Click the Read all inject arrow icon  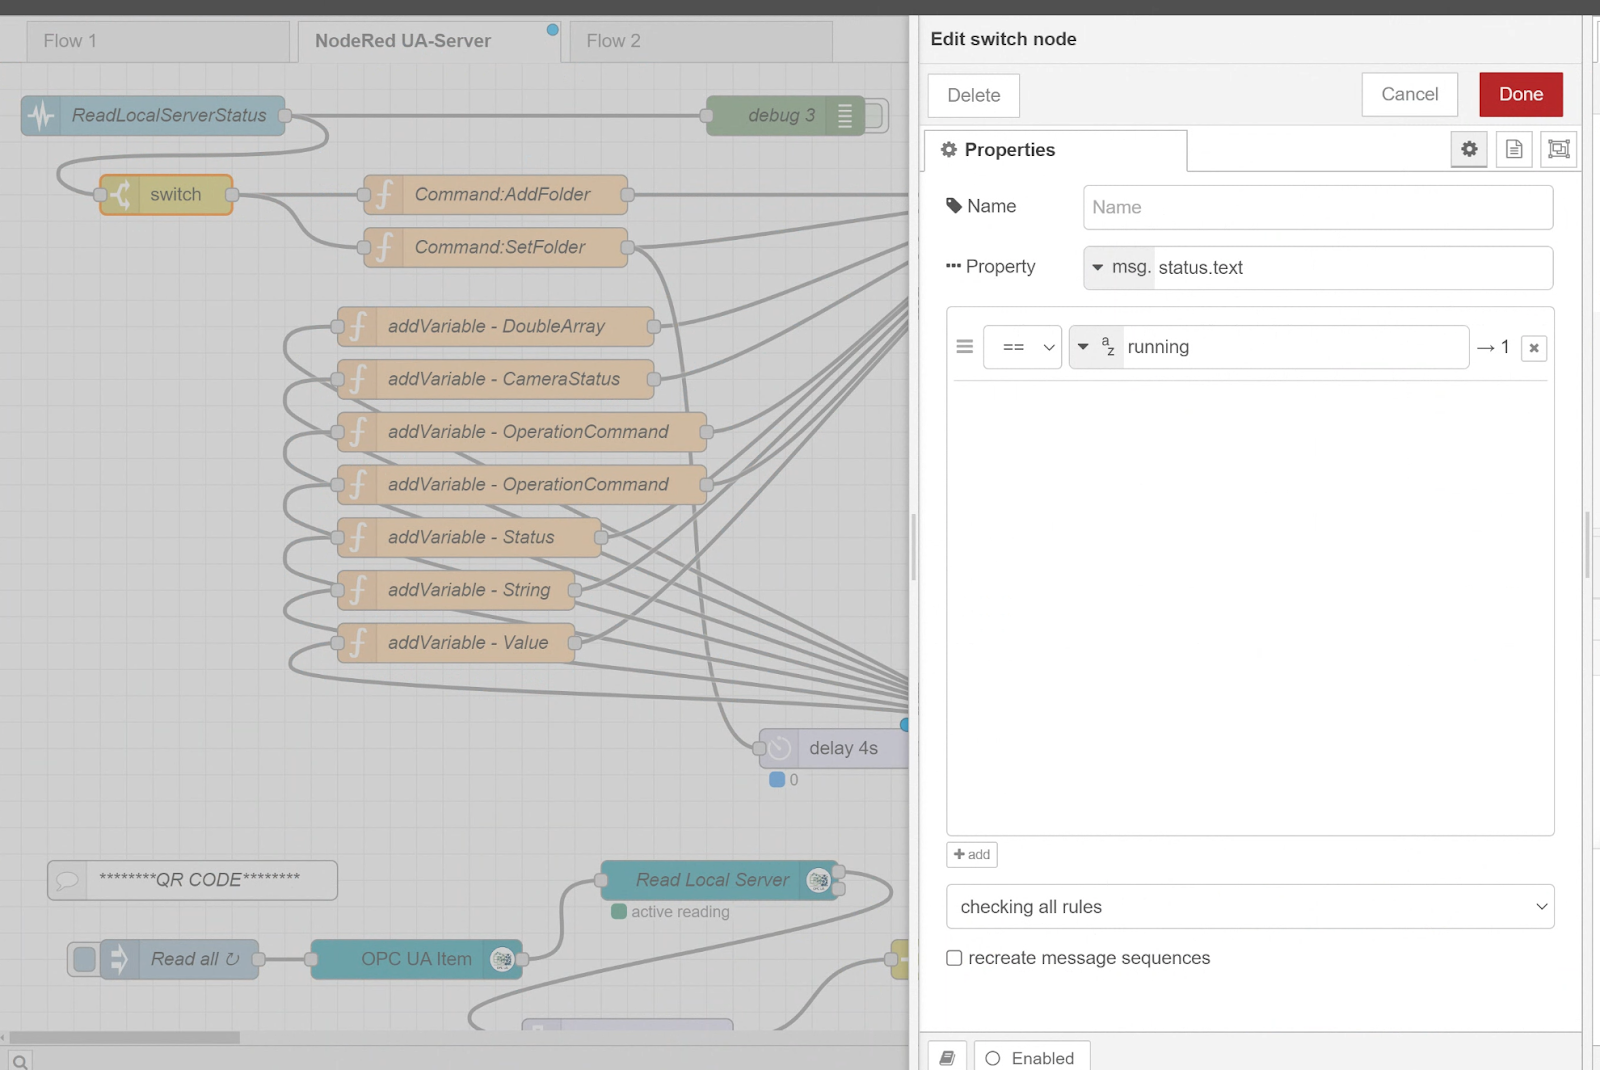[120, 959]
